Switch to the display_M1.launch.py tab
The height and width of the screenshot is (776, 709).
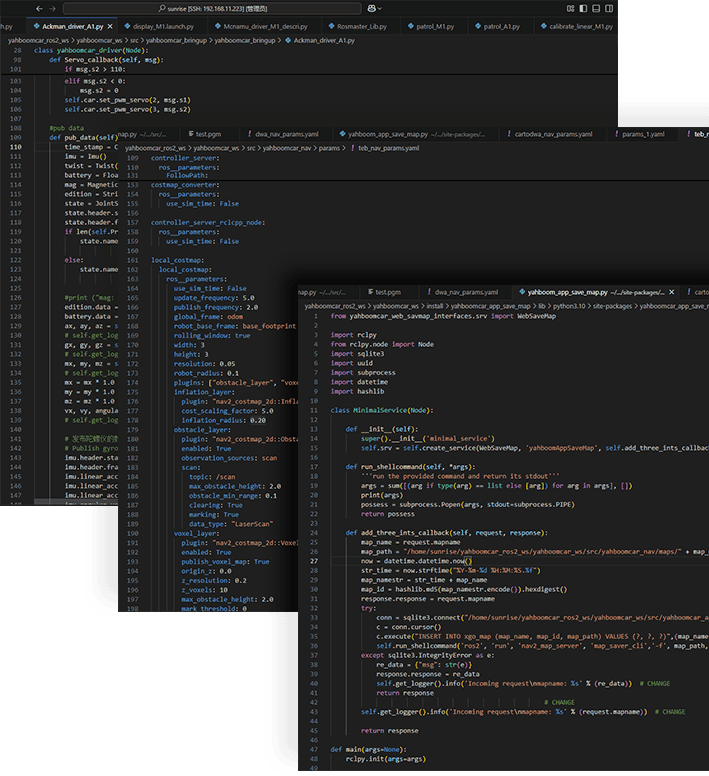click(x=160, y=25)
